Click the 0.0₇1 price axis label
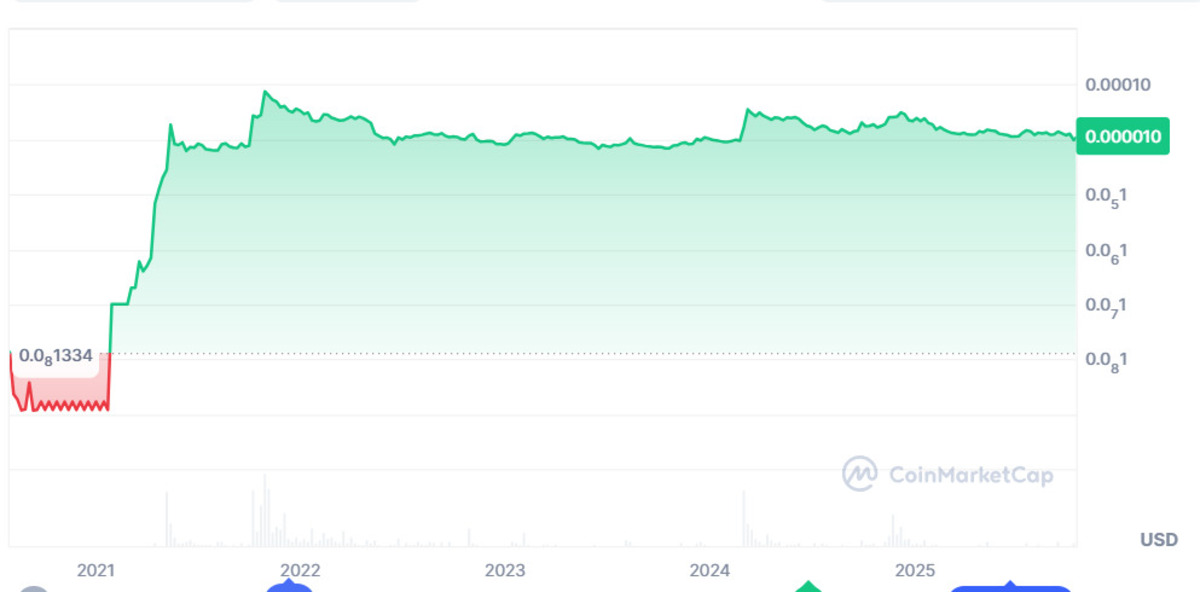Image resolution: width=1200 pixels, height=592 pixels. click(x=1107, y=306)
